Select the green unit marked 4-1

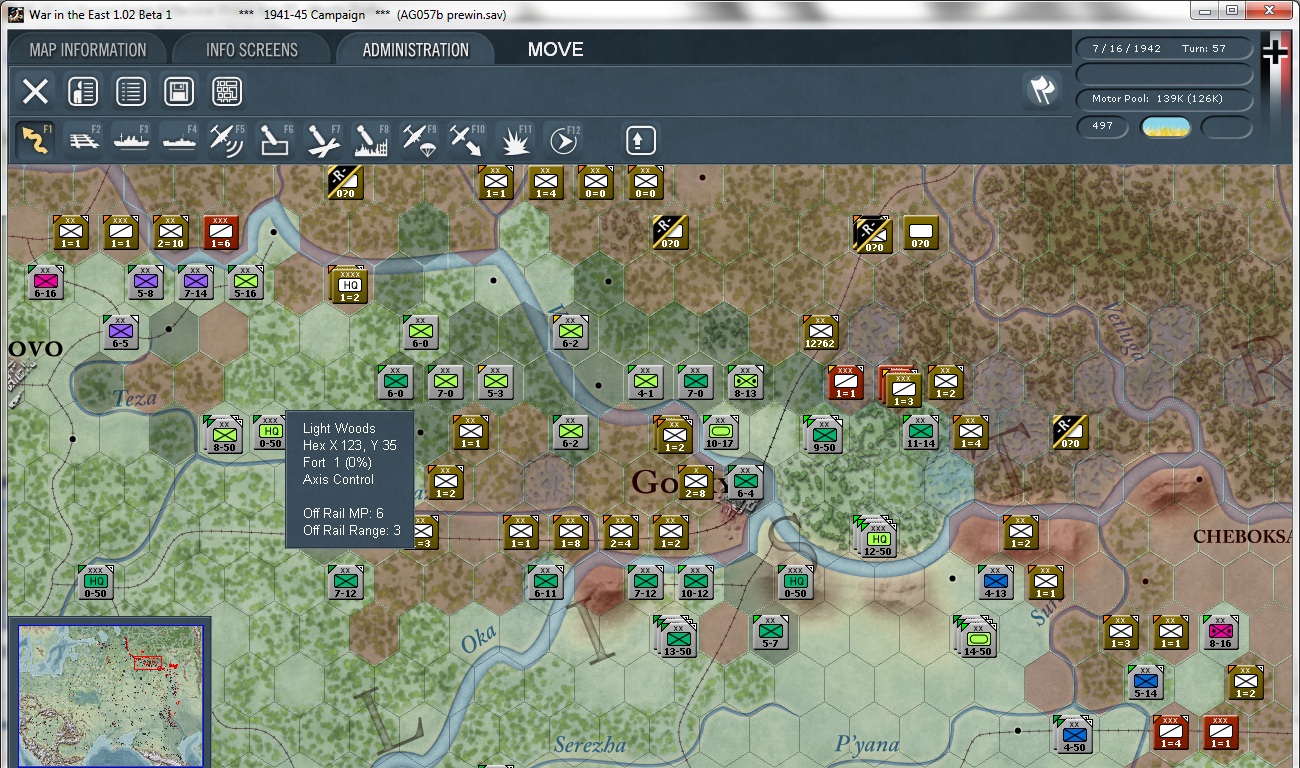645,383
